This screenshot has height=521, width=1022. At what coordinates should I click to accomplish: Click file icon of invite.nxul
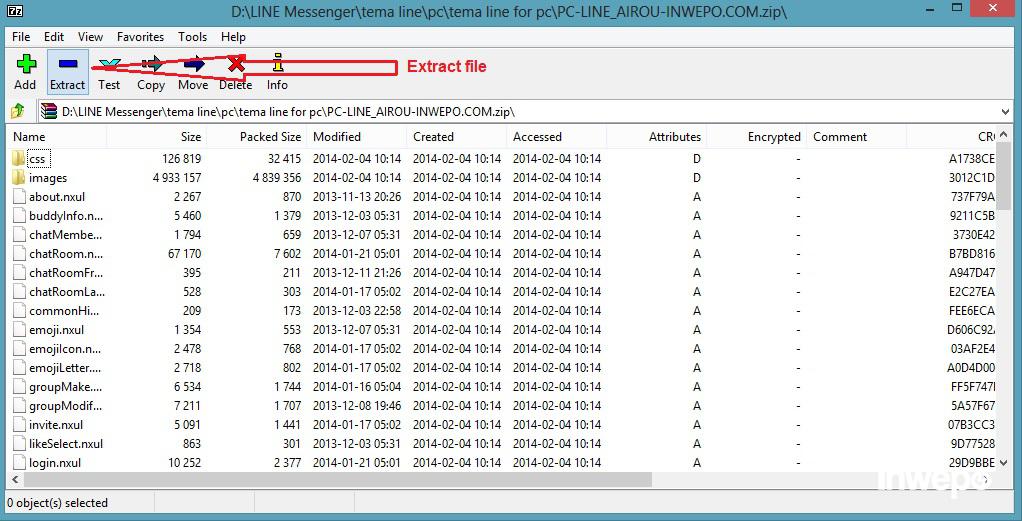pyautogui.click(x=19, y=424)
